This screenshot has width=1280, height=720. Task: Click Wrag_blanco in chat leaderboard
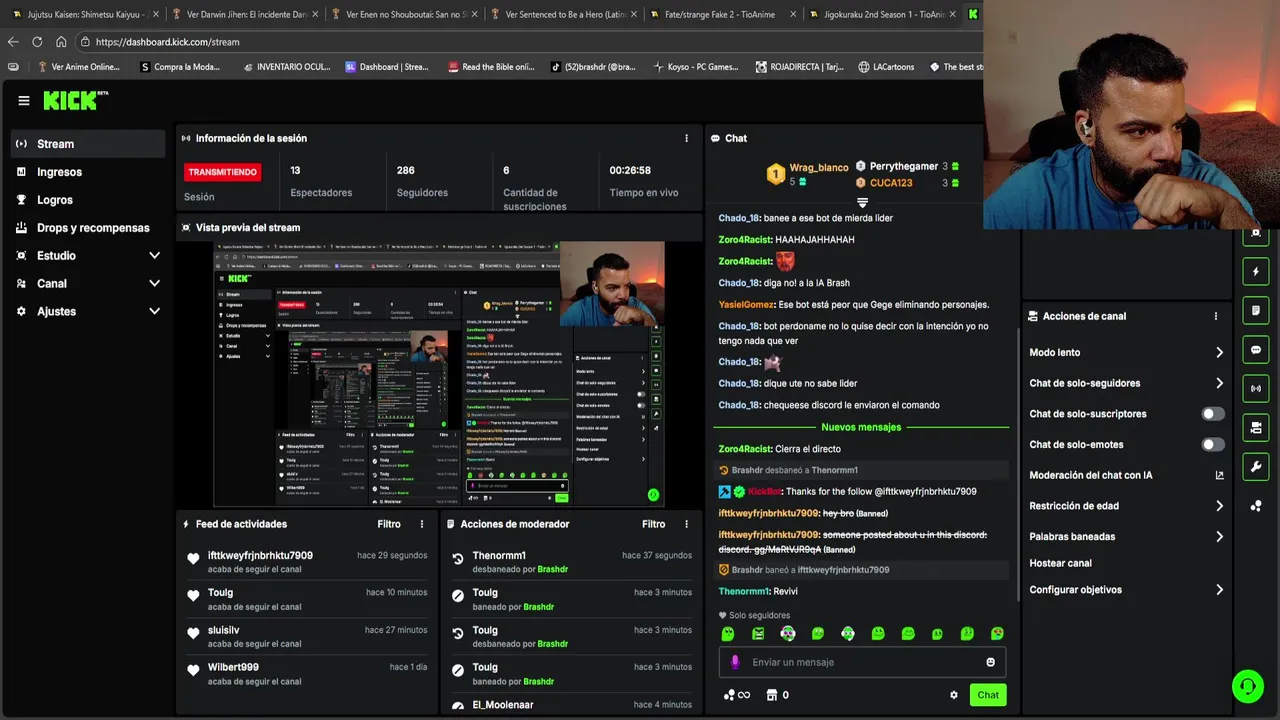(x=818, y=168)
